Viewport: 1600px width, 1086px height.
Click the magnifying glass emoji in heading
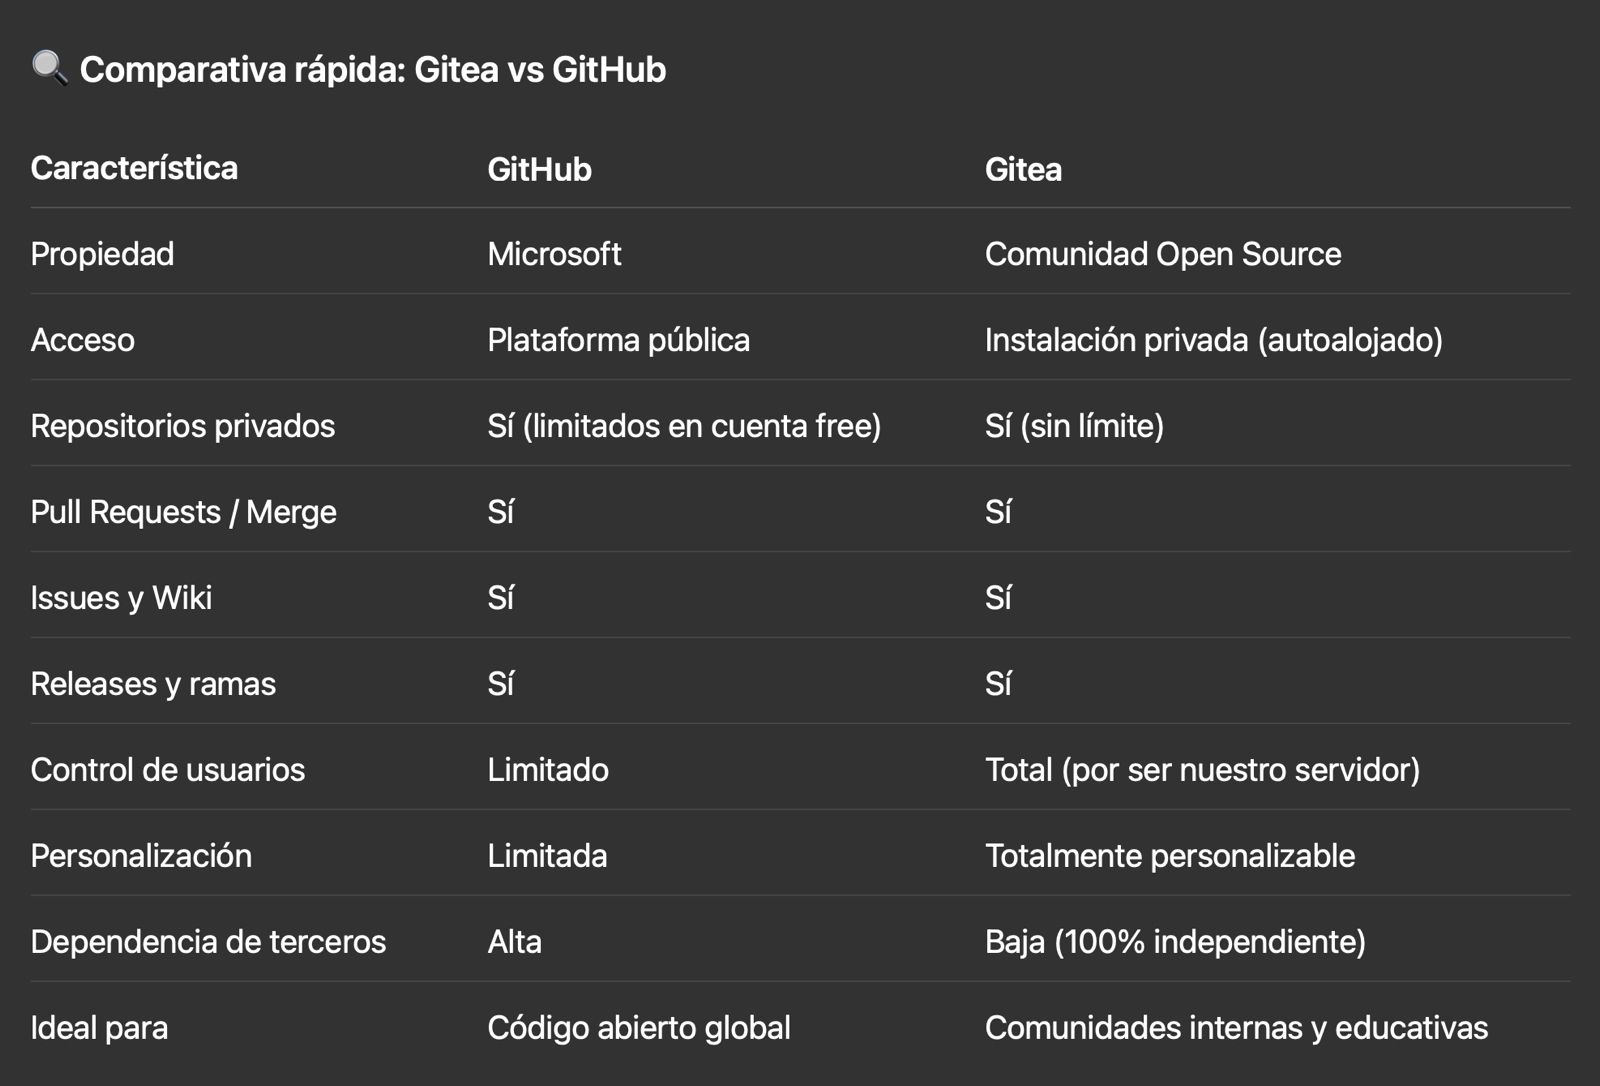click(49, 68)
